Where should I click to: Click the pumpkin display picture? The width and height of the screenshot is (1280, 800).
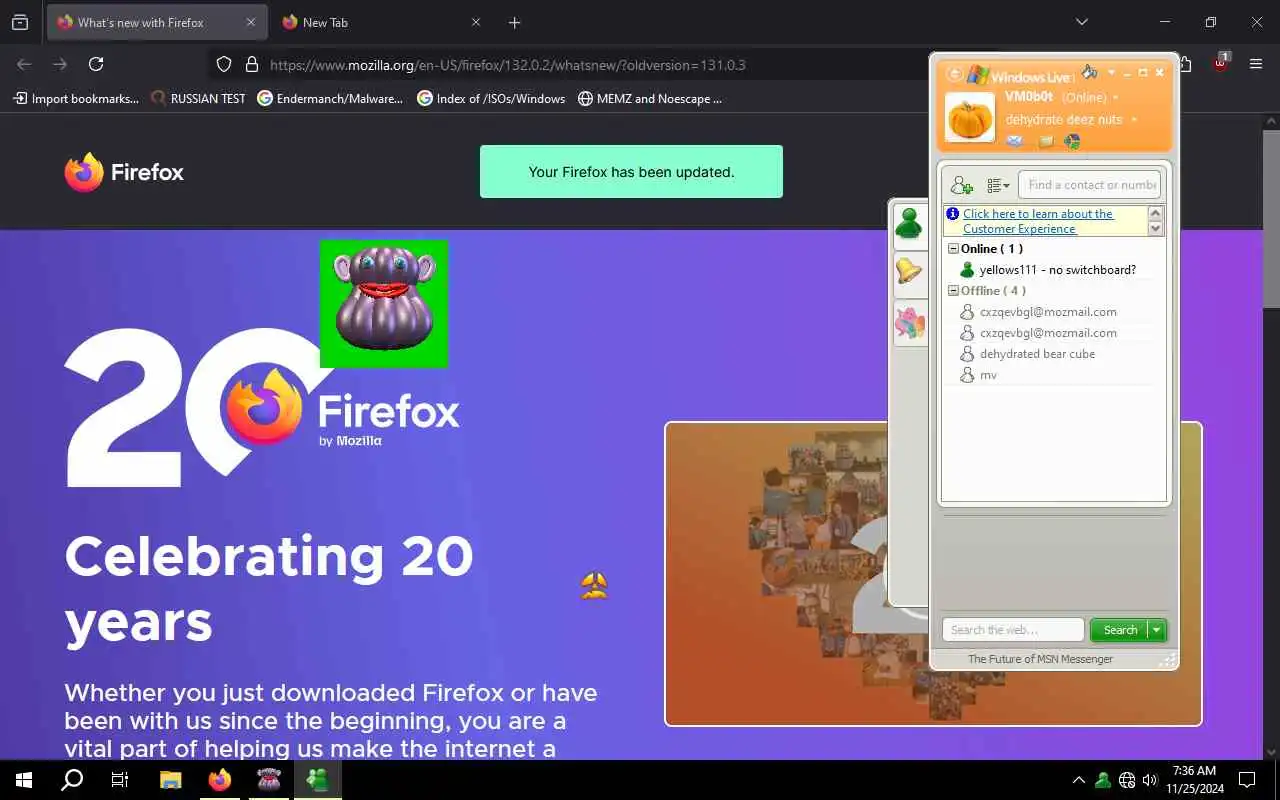(x=970, y=119)
